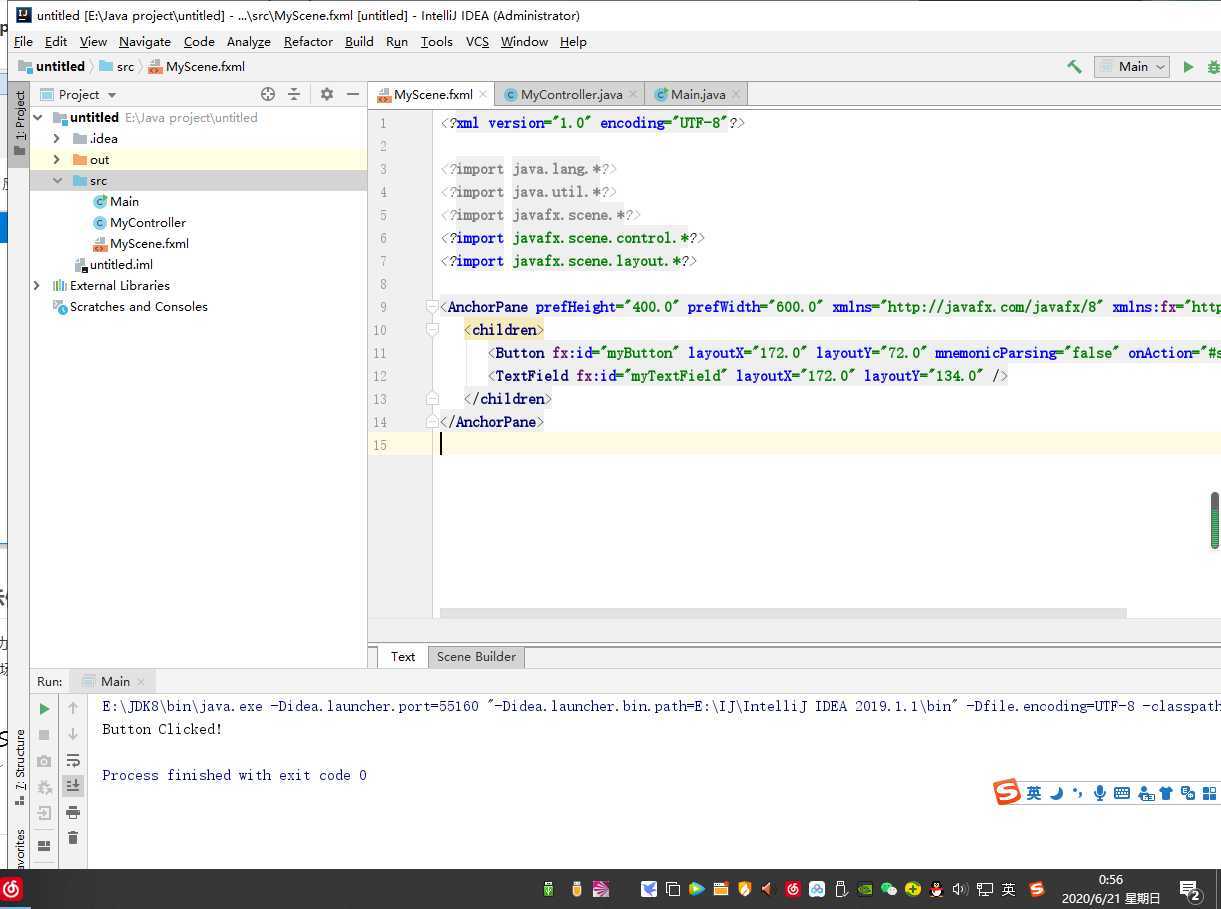Image resolution: width=1221 pixels, height=909 pixels.
Task: Click the down stack trace arrow
Action: 73,734
